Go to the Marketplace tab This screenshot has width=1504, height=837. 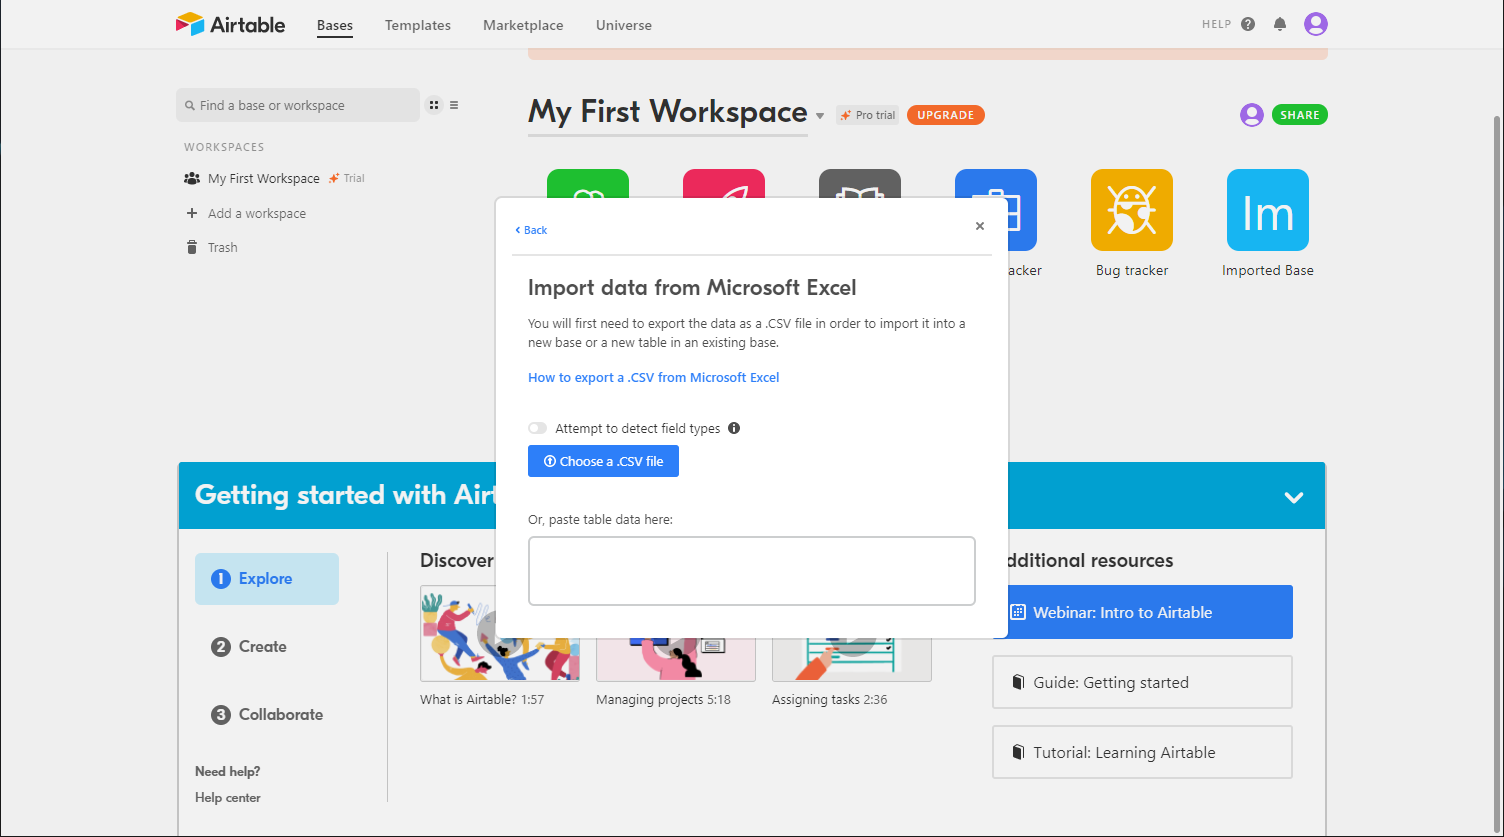523,25
